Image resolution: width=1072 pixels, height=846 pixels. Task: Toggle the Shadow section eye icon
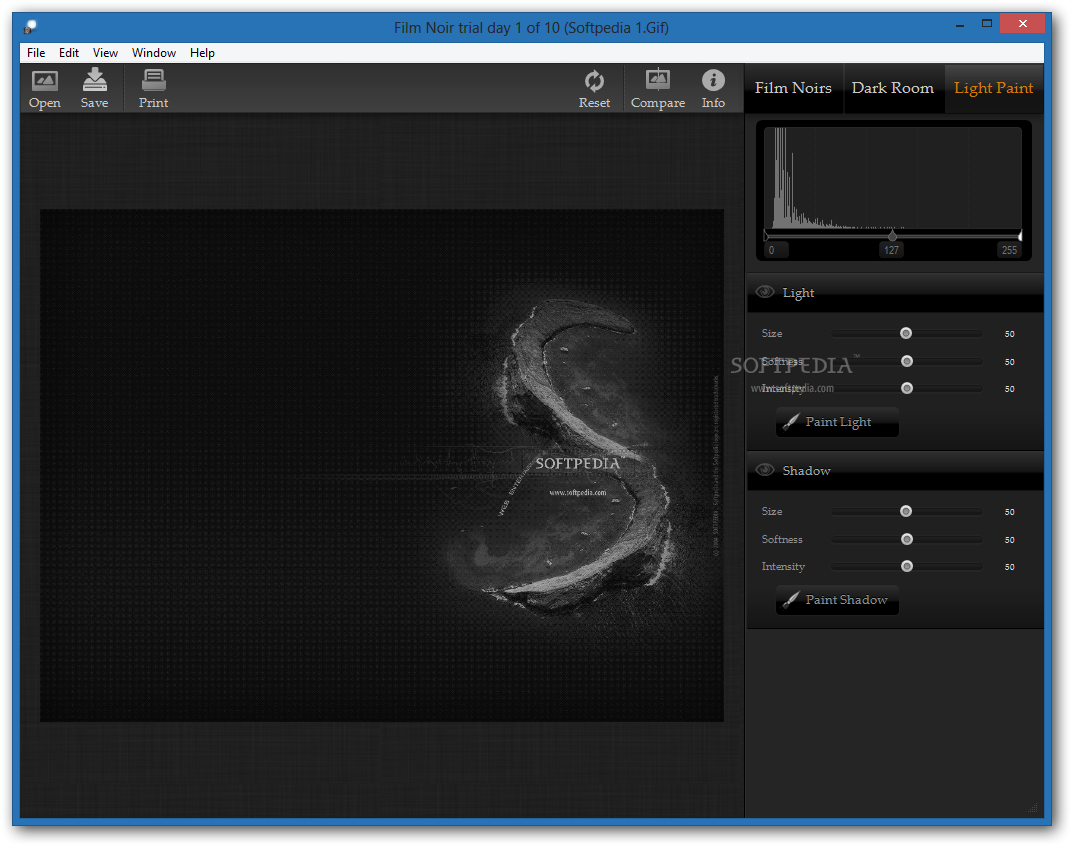(x=764, y=470)
